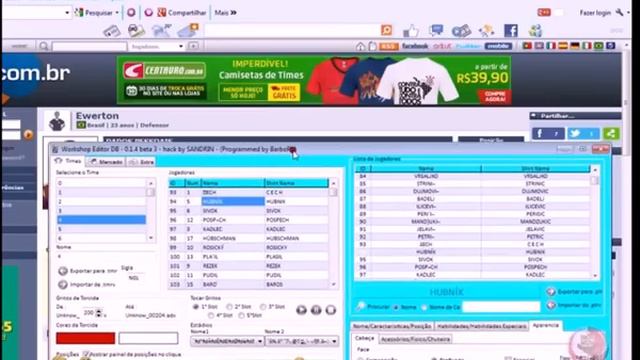The height and width of the screenshot is (360, 640).
Task: Click the Procurar search magnifier icon
Action: pyautogui.click(x=360, y=306)
